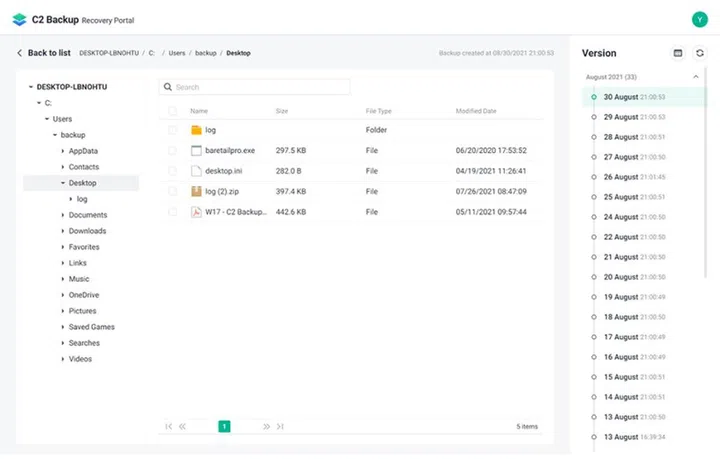Screen dimensions: 720x459
Task: Select the log subfolder under Desktop in tree
Action: click(82, 199)
